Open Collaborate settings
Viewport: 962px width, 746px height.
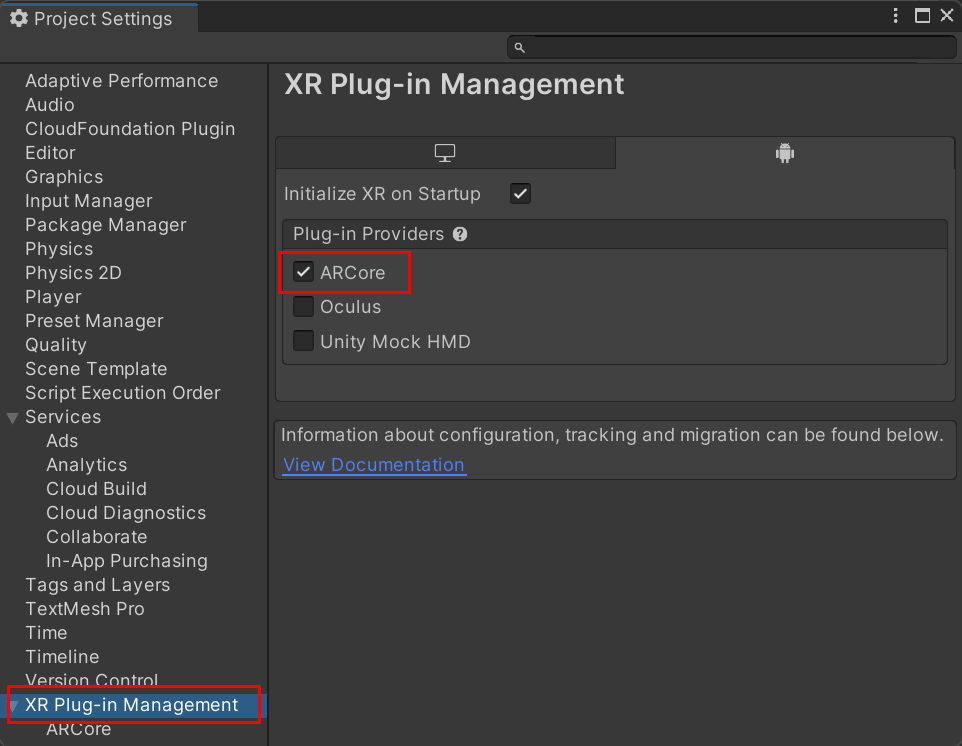[x=96, y=536]
